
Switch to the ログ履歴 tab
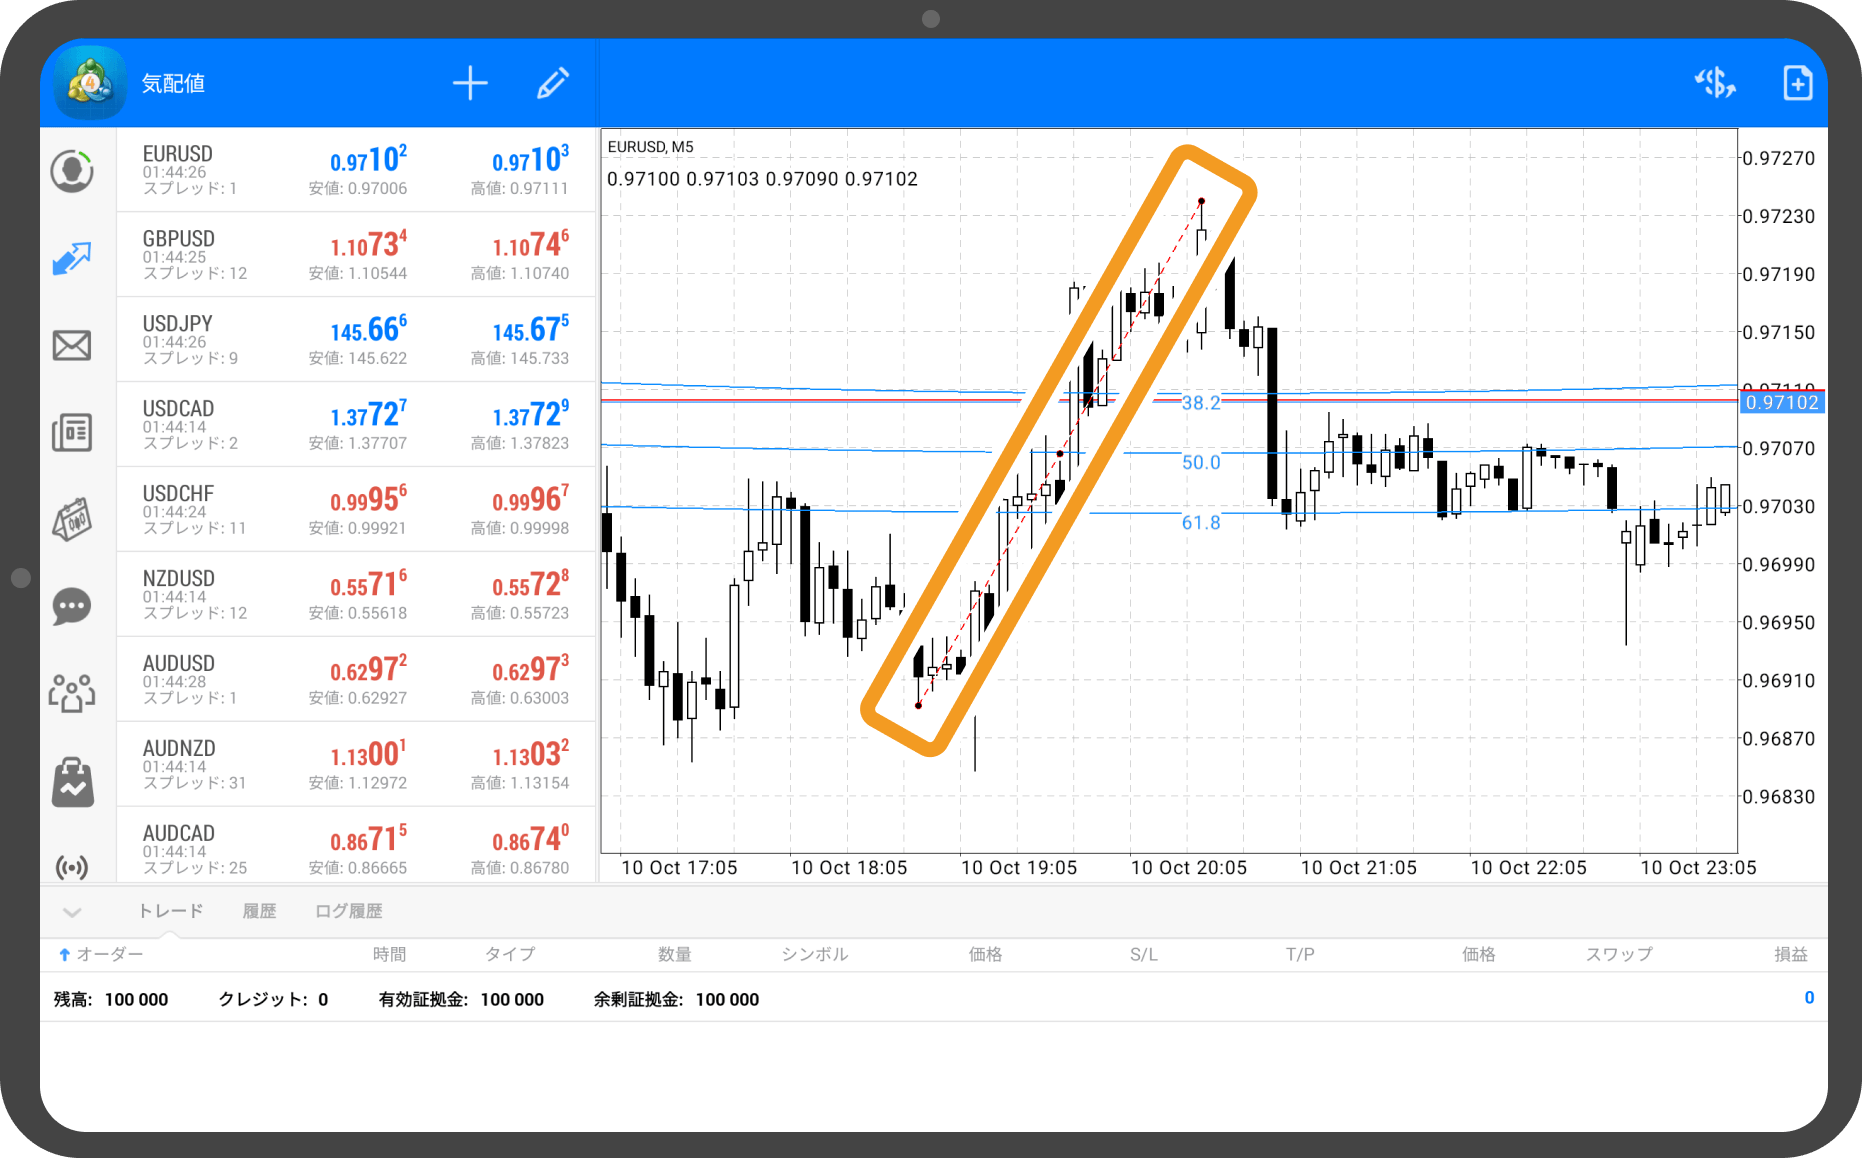click(x=348, y=911)
